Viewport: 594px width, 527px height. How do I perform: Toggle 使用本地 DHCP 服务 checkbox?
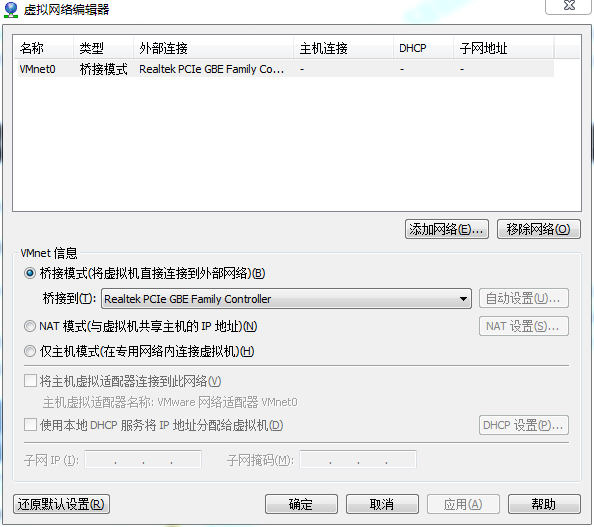click(30, 425)
